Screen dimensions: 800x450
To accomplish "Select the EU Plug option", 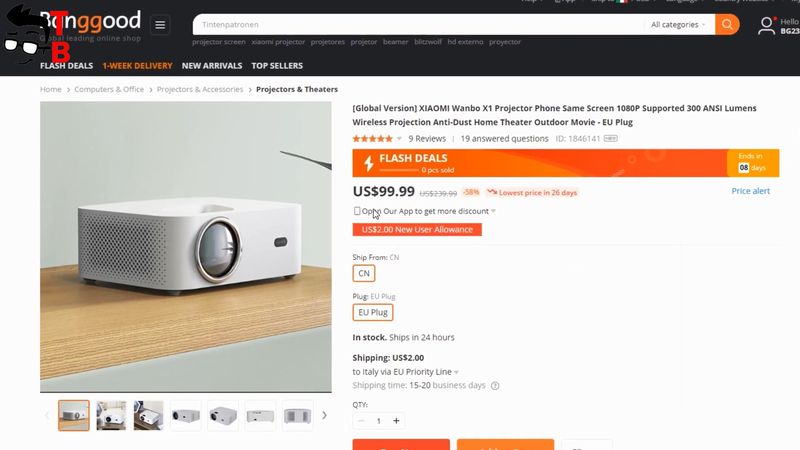I will pos(372,312).
